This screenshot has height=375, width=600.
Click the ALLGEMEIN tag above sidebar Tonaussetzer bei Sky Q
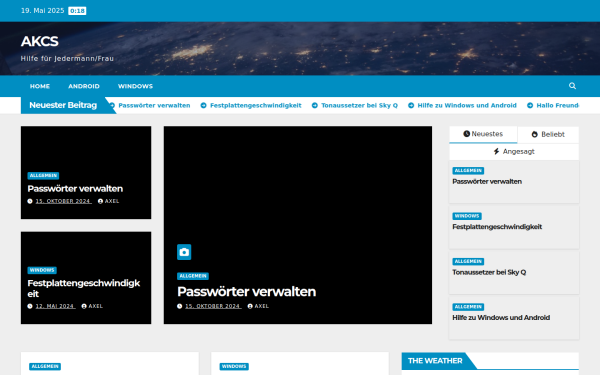point(468,261)
